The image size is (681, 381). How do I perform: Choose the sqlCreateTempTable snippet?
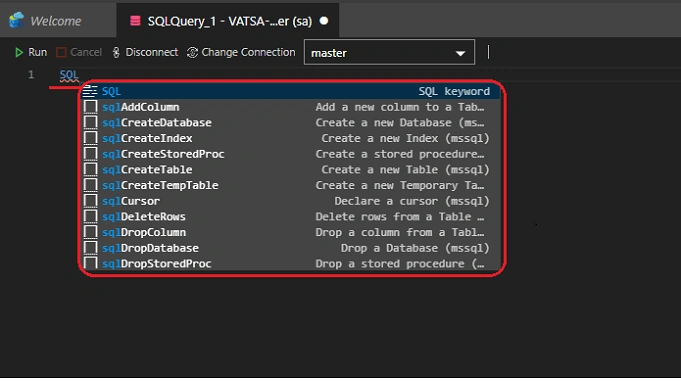click(291, 185)
